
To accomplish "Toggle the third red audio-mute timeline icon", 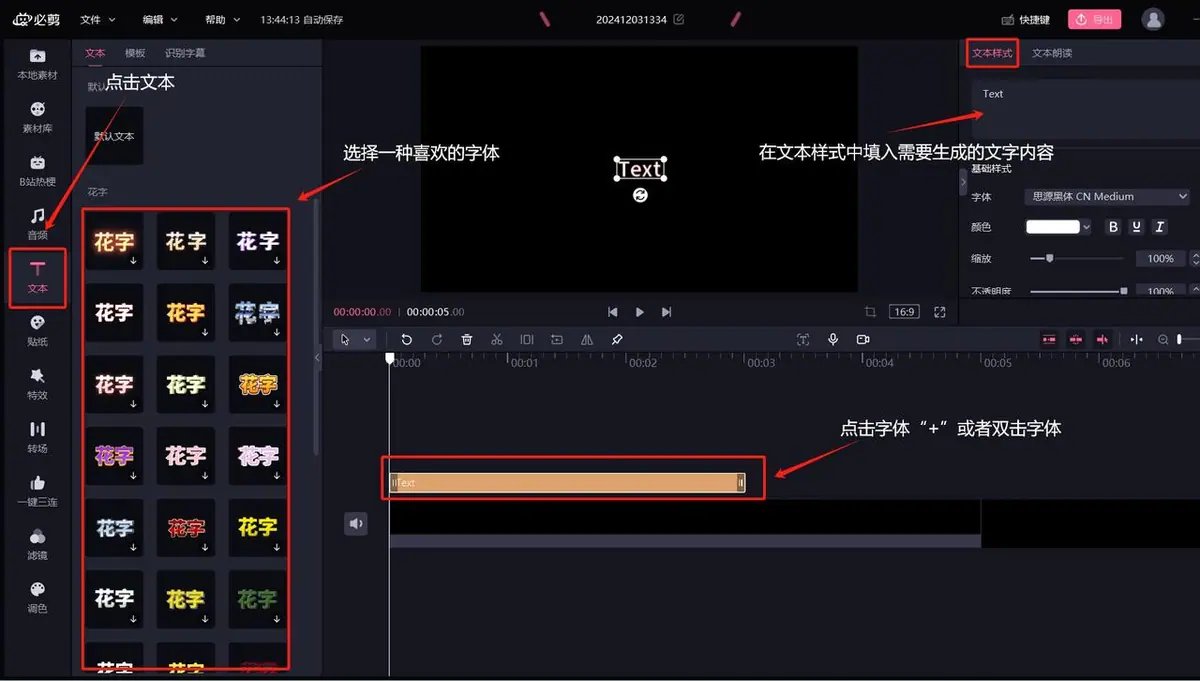I will click(x=1103, y=340).
